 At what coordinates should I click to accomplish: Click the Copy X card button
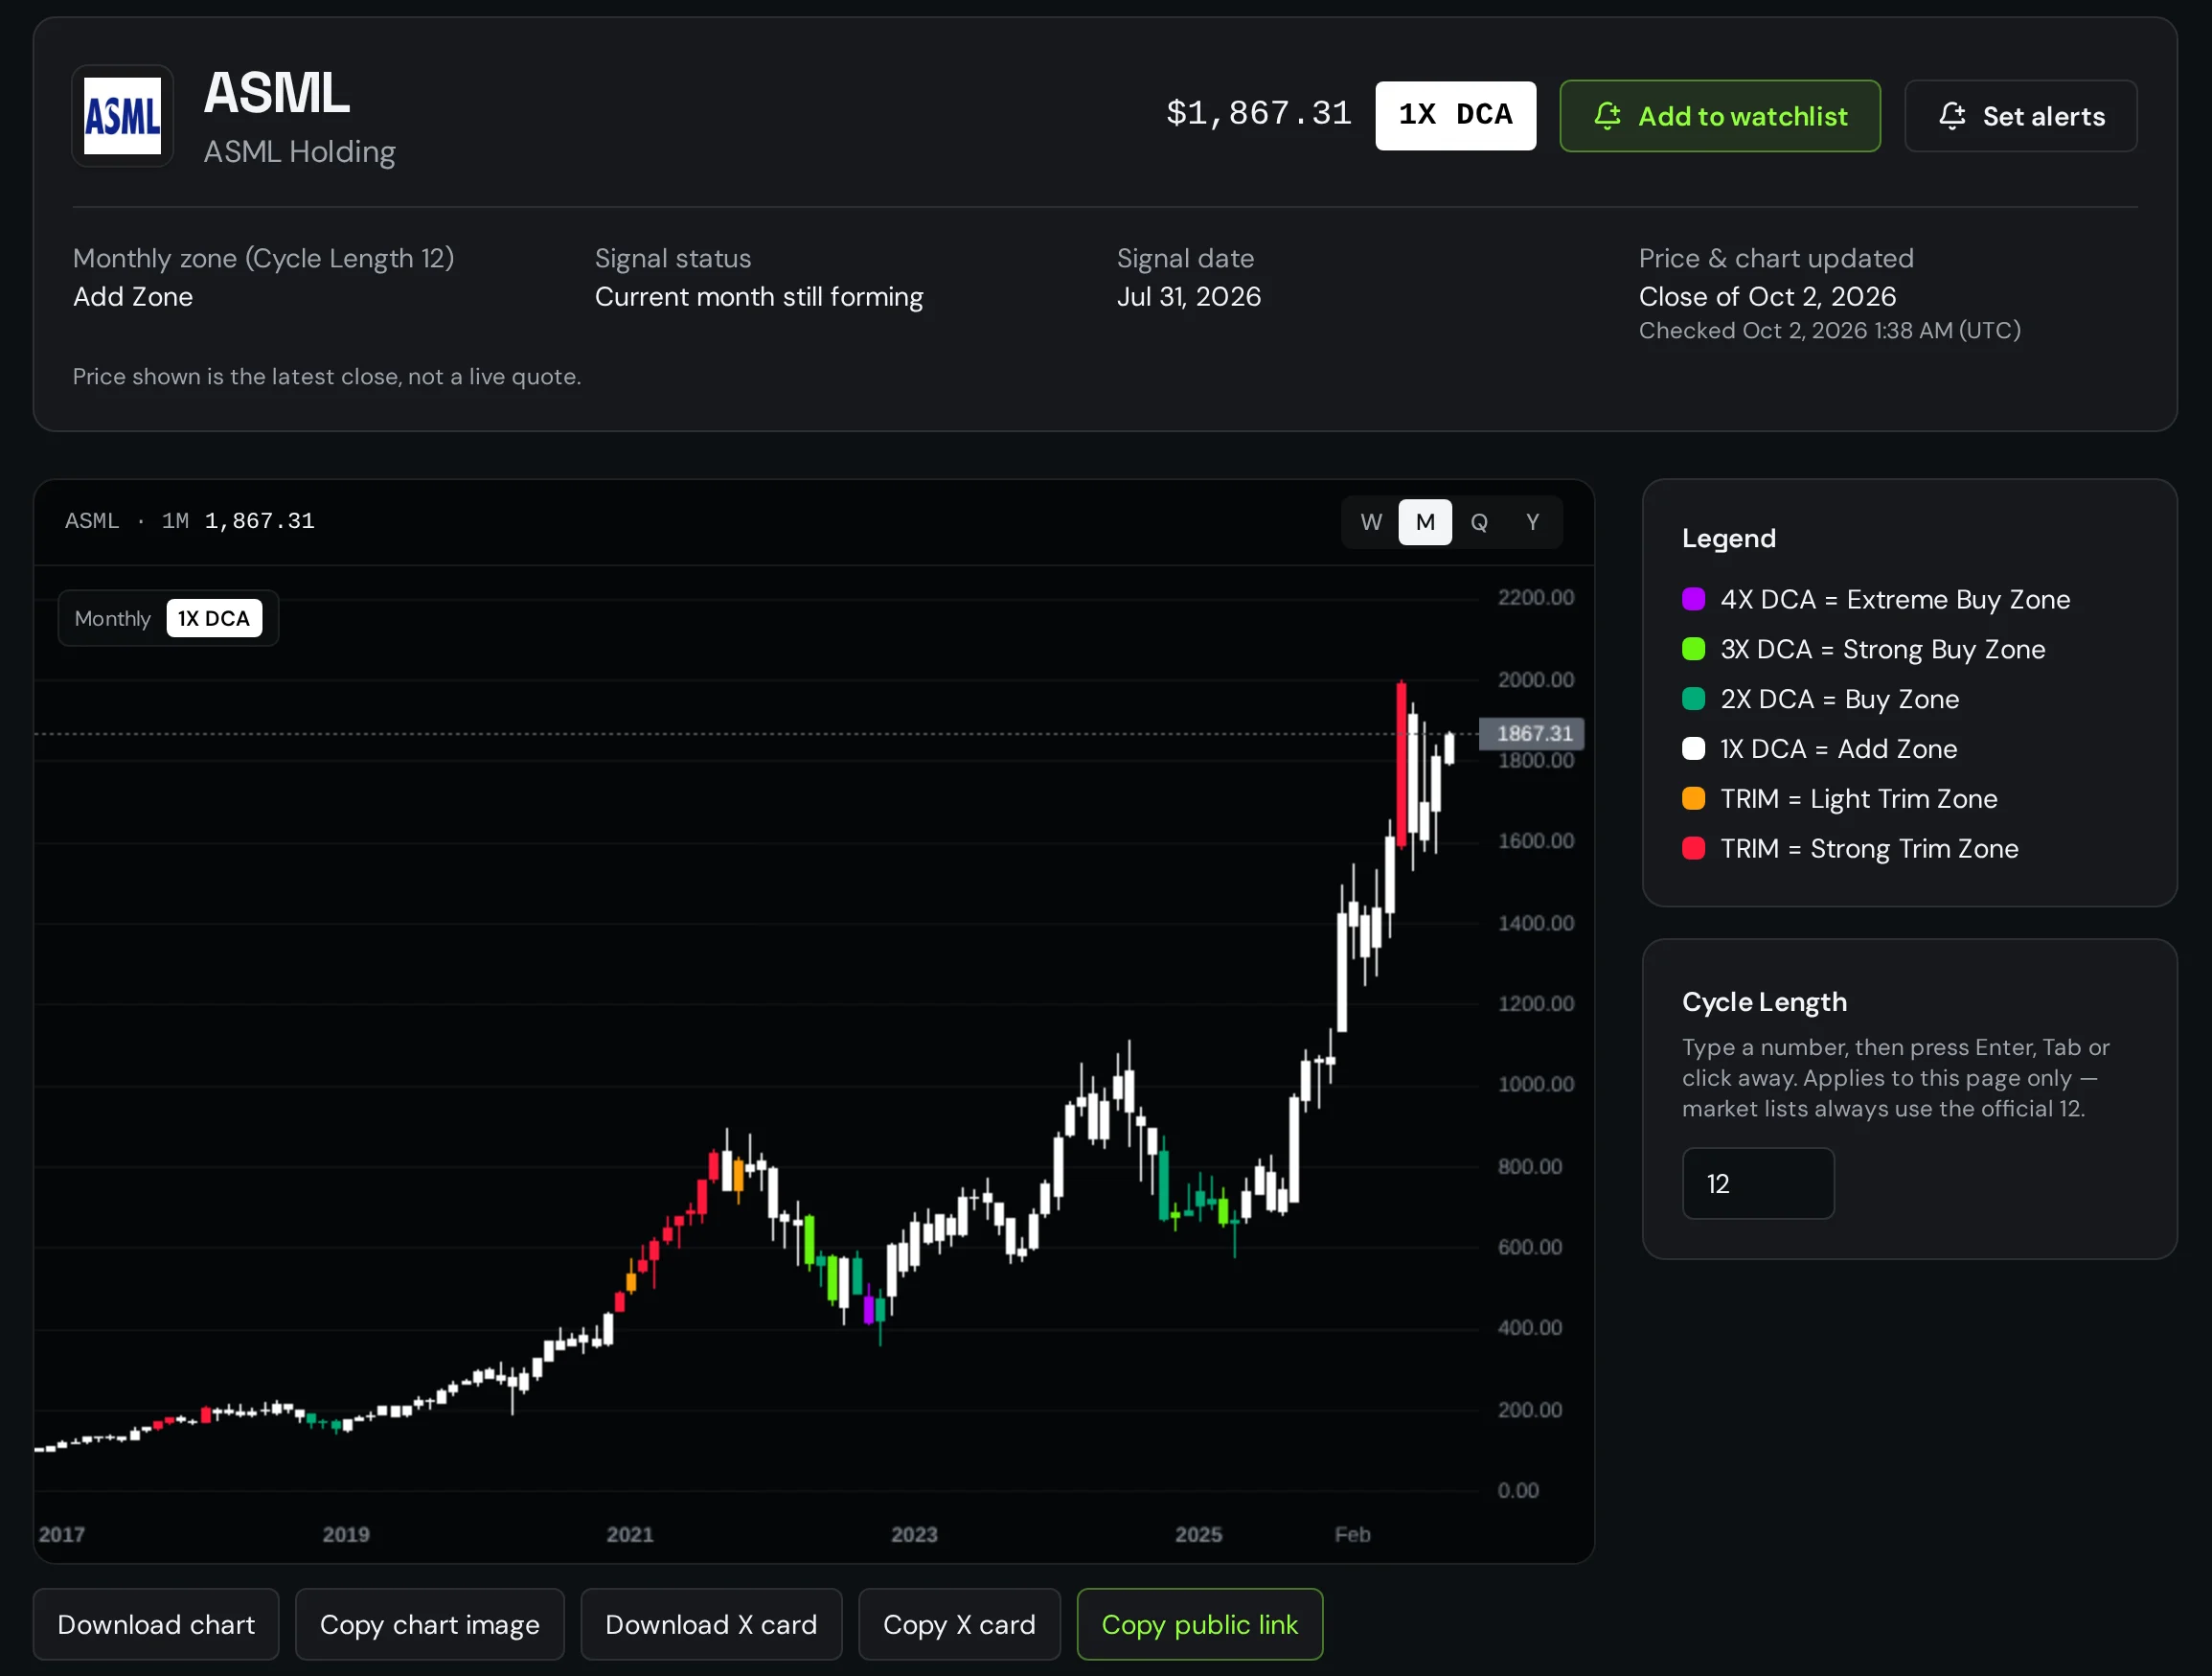[x=959, y=1624]
